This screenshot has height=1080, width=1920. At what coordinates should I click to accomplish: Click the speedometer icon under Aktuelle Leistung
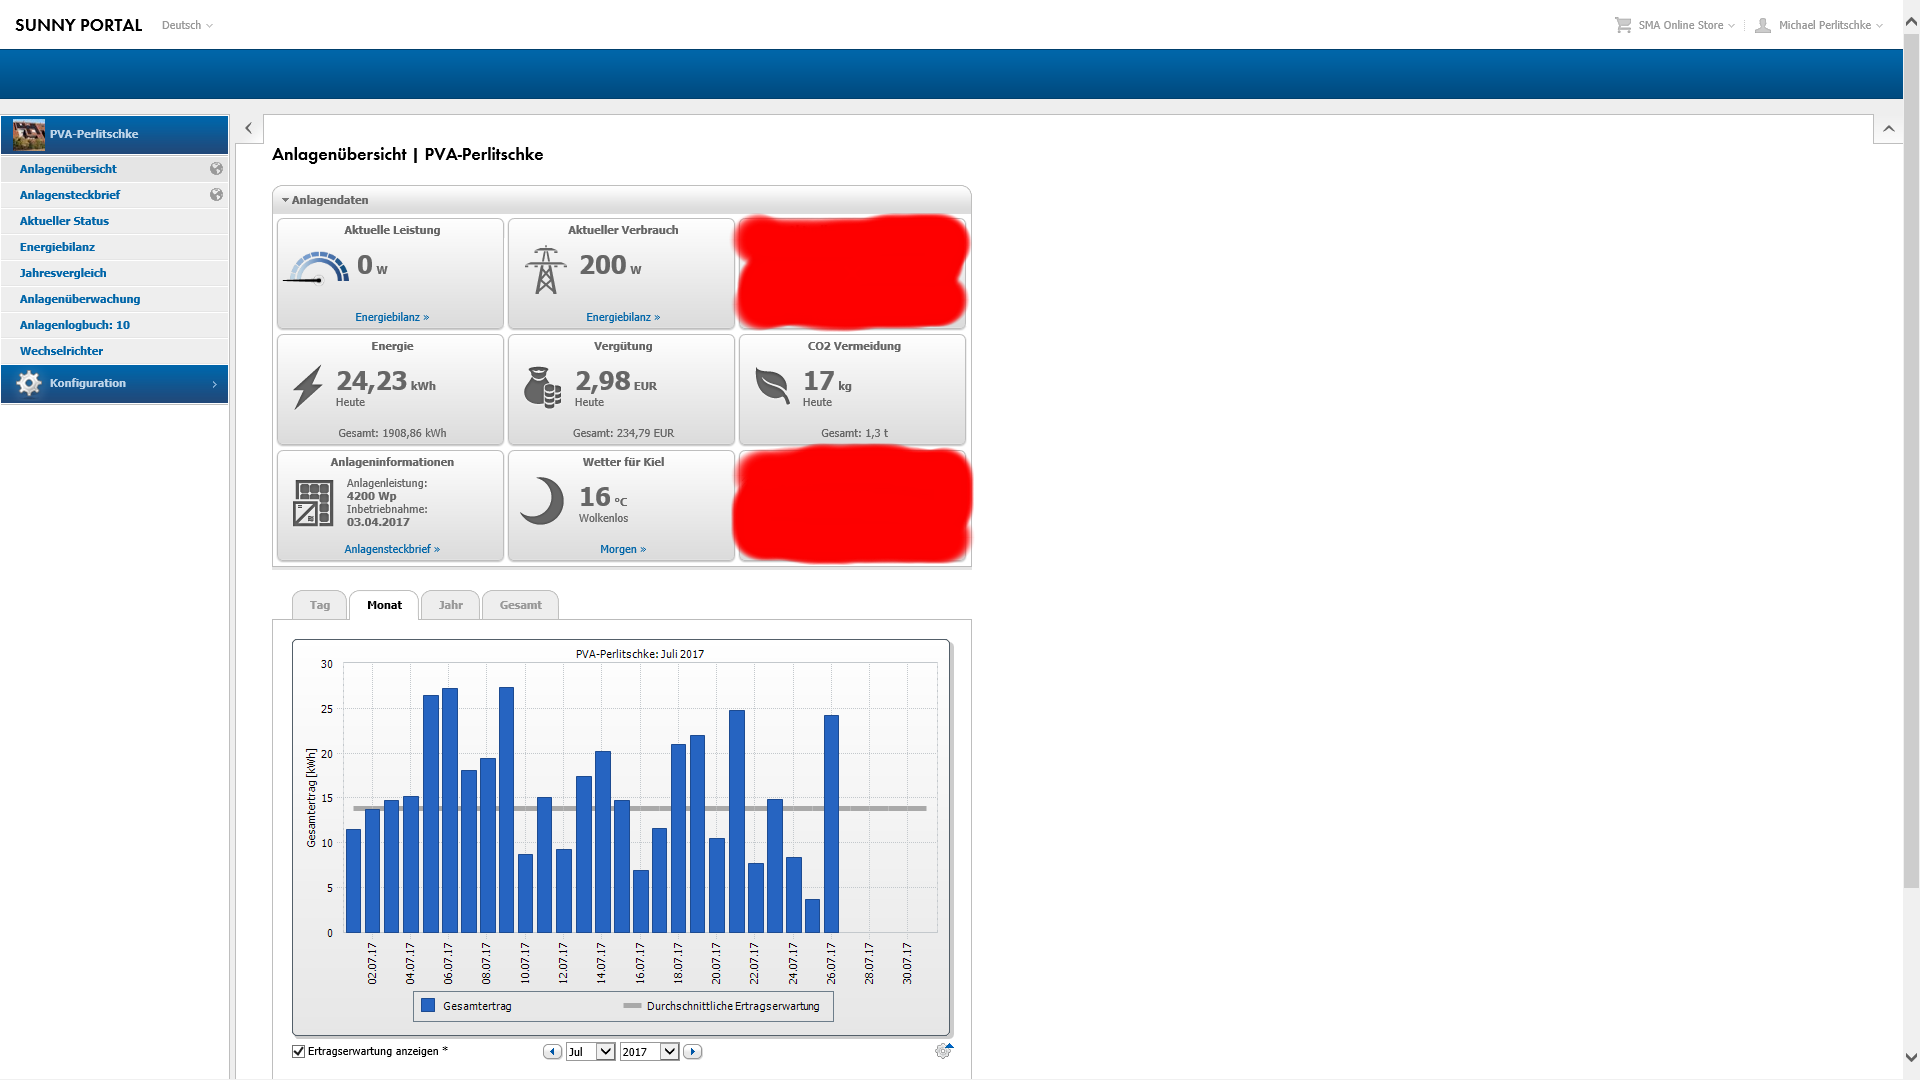coord(317,268)
